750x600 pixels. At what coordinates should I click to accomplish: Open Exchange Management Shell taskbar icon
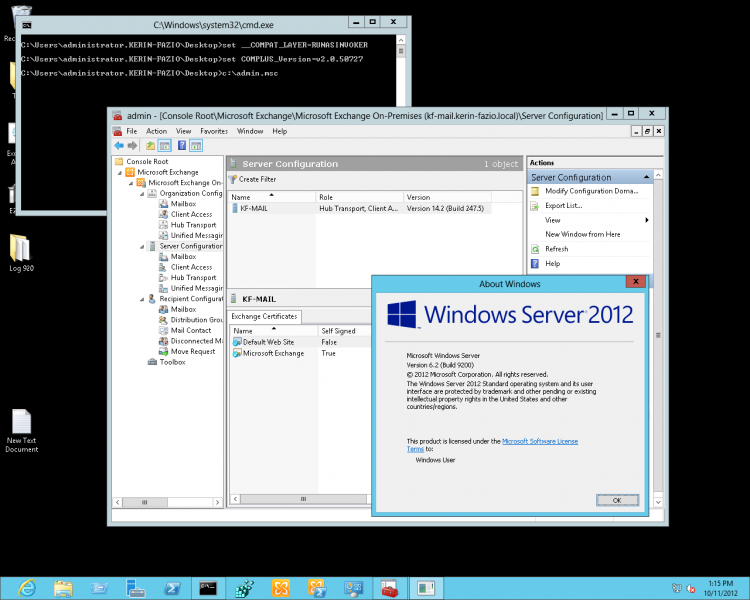[317, 588]
